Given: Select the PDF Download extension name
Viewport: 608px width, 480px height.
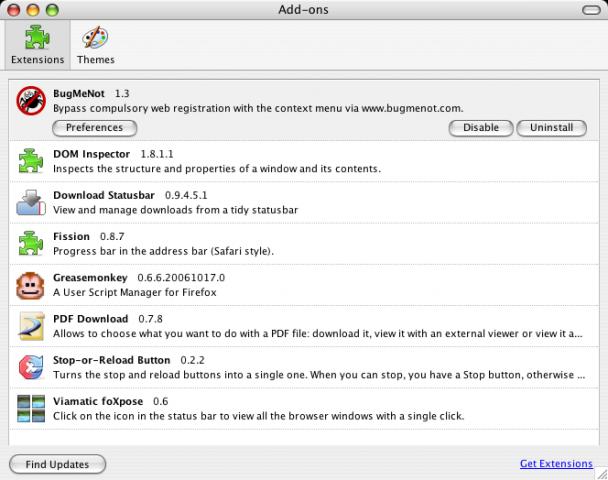Looking at the screenshot, I should coord(91,319).
